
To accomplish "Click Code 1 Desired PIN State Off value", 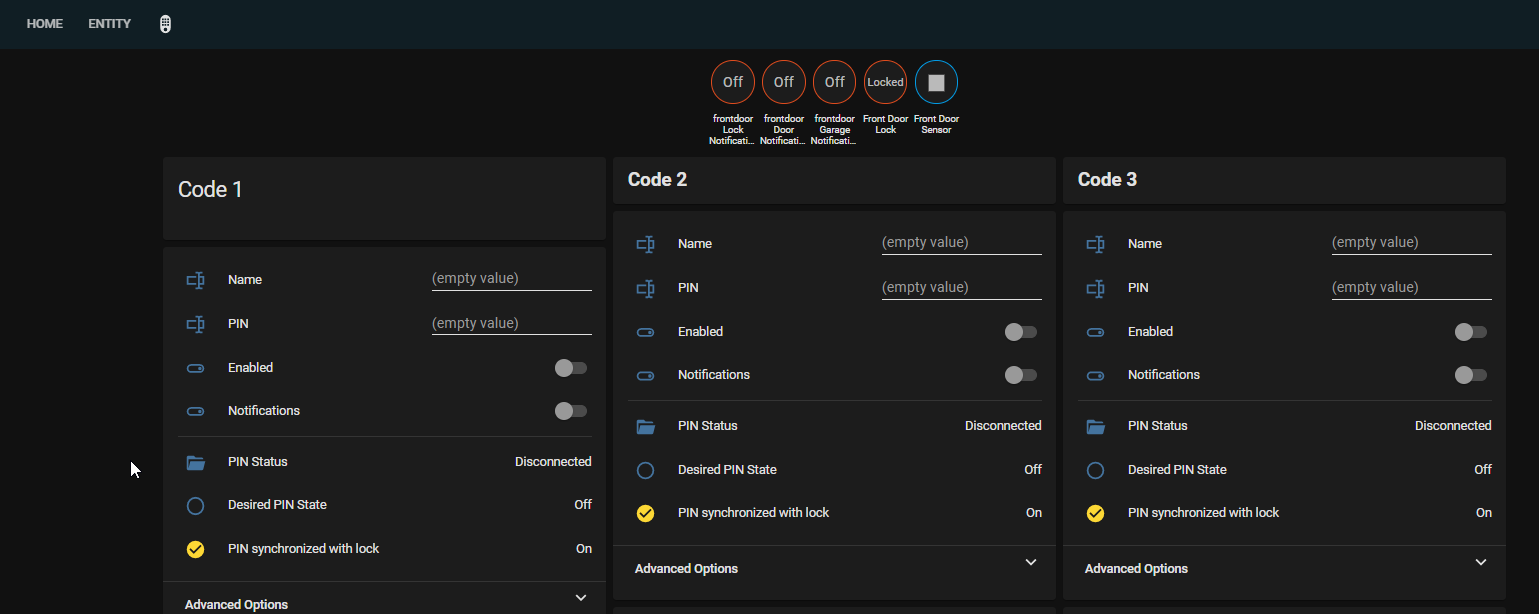I will point(583,505).
